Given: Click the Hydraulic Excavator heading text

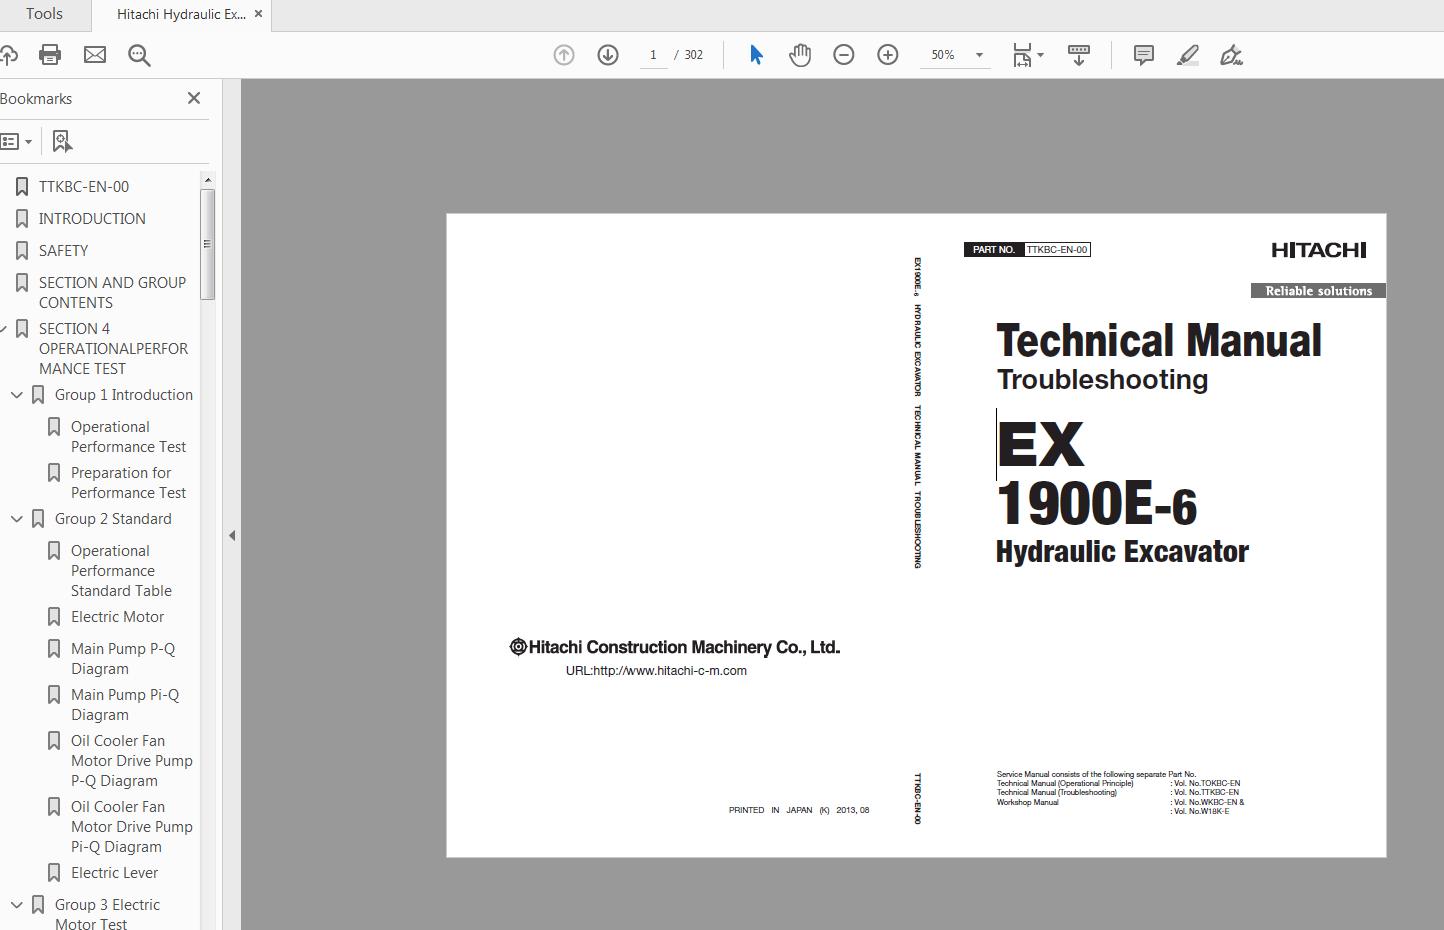Looking at the screenshot, I should [x=1122, y=552].
